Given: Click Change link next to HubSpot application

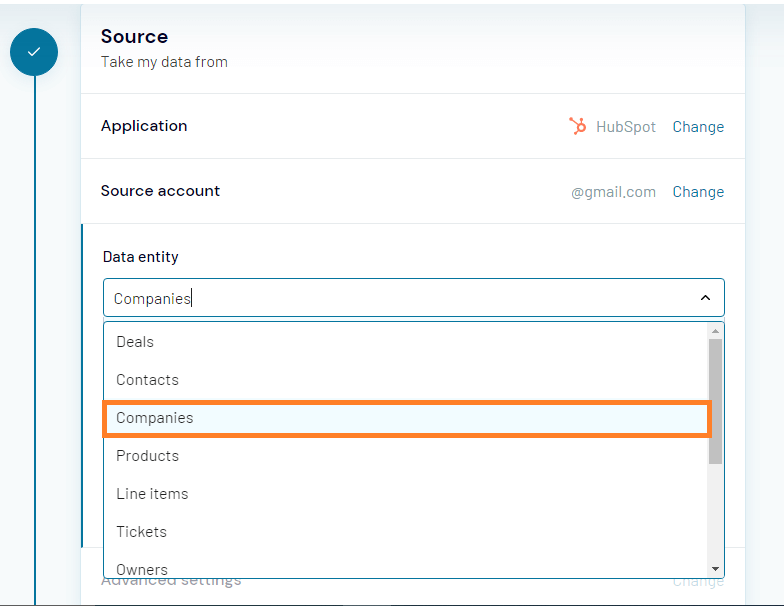Looking at the screenshot, I should pos(697,127).
